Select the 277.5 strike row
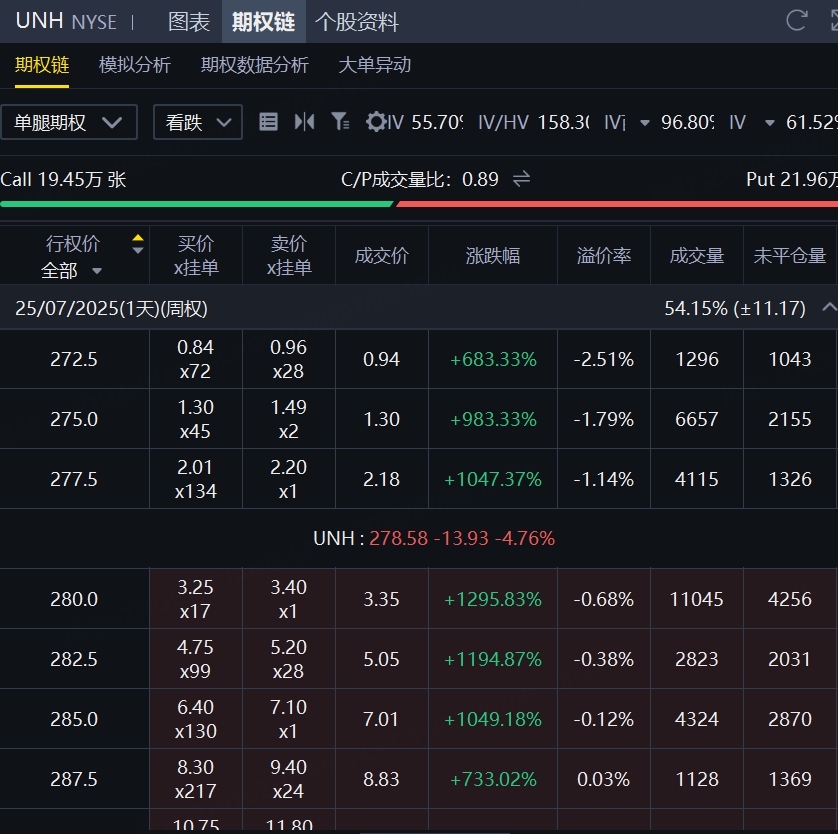This screenshot has width=838, height=834. pyautogui.click(x=419, y=479)
